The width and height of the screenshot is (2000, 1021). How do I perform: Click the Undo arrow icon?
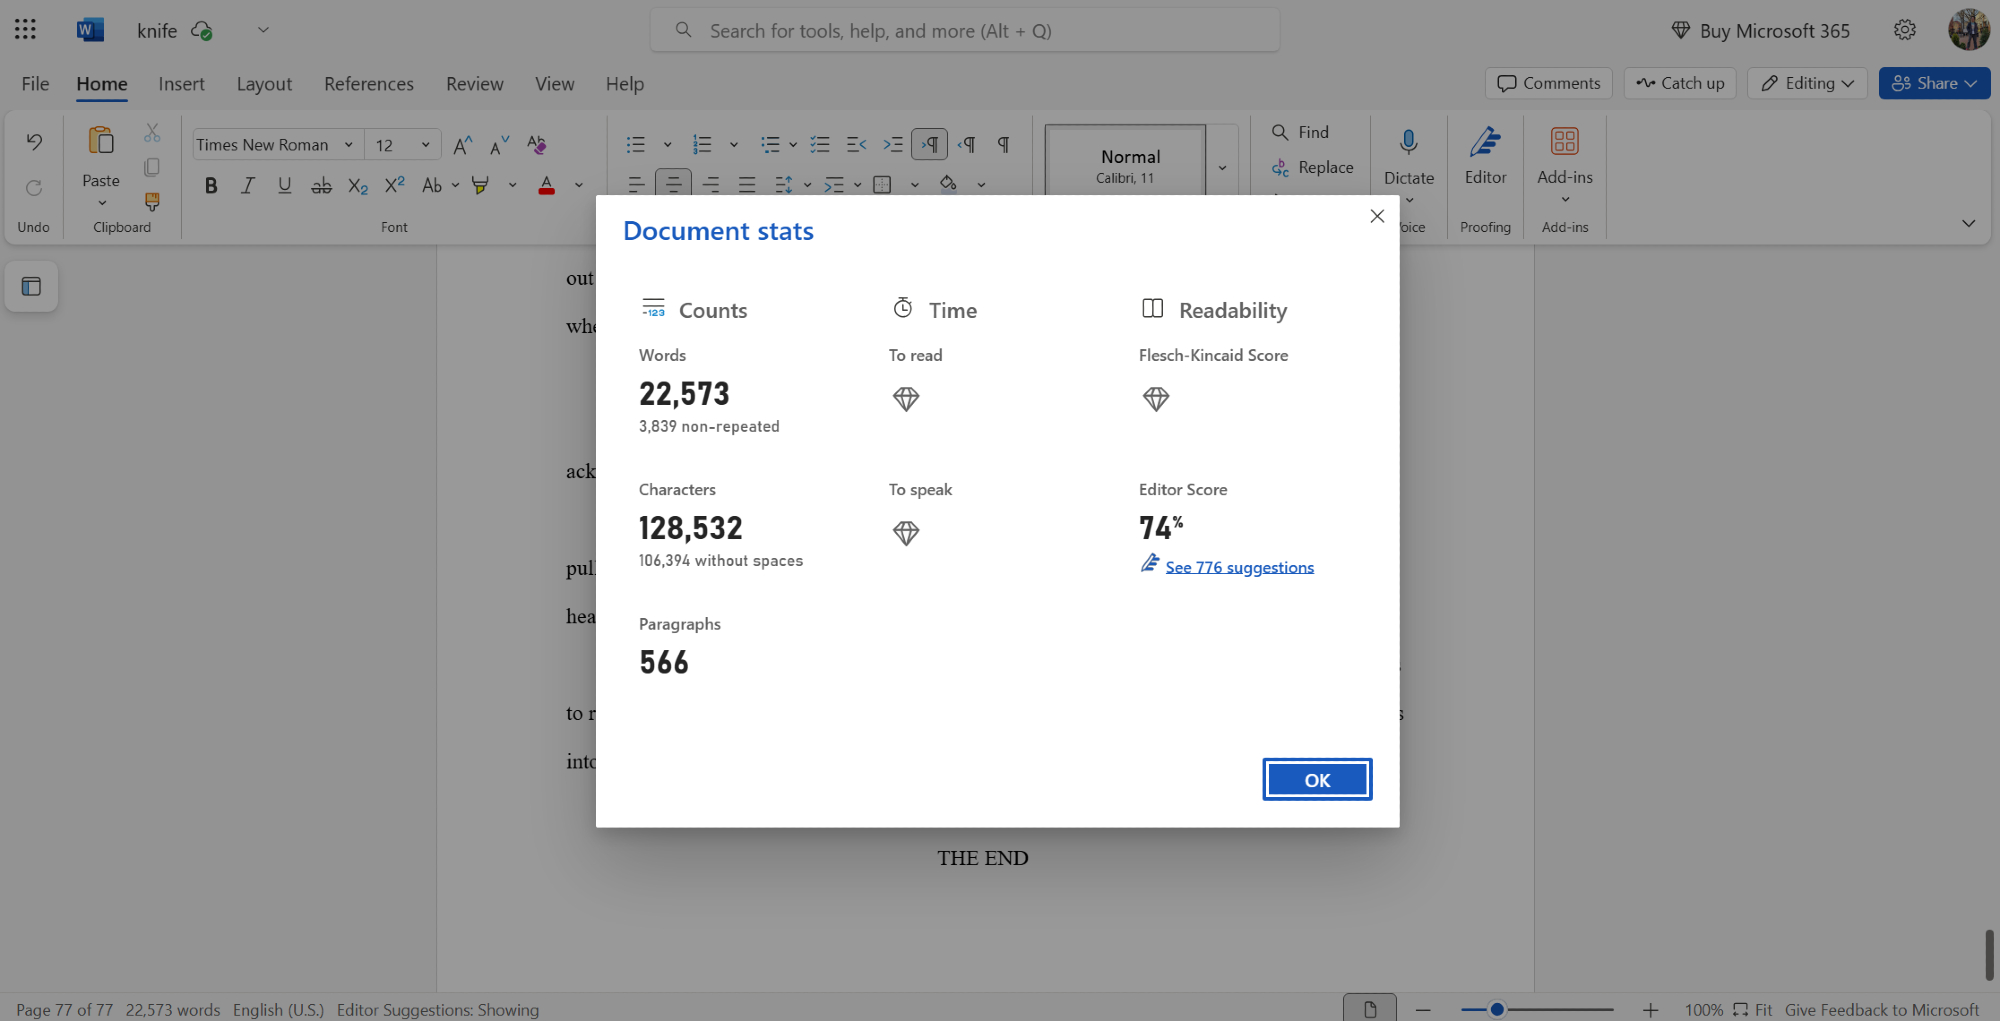click(34, 142)
